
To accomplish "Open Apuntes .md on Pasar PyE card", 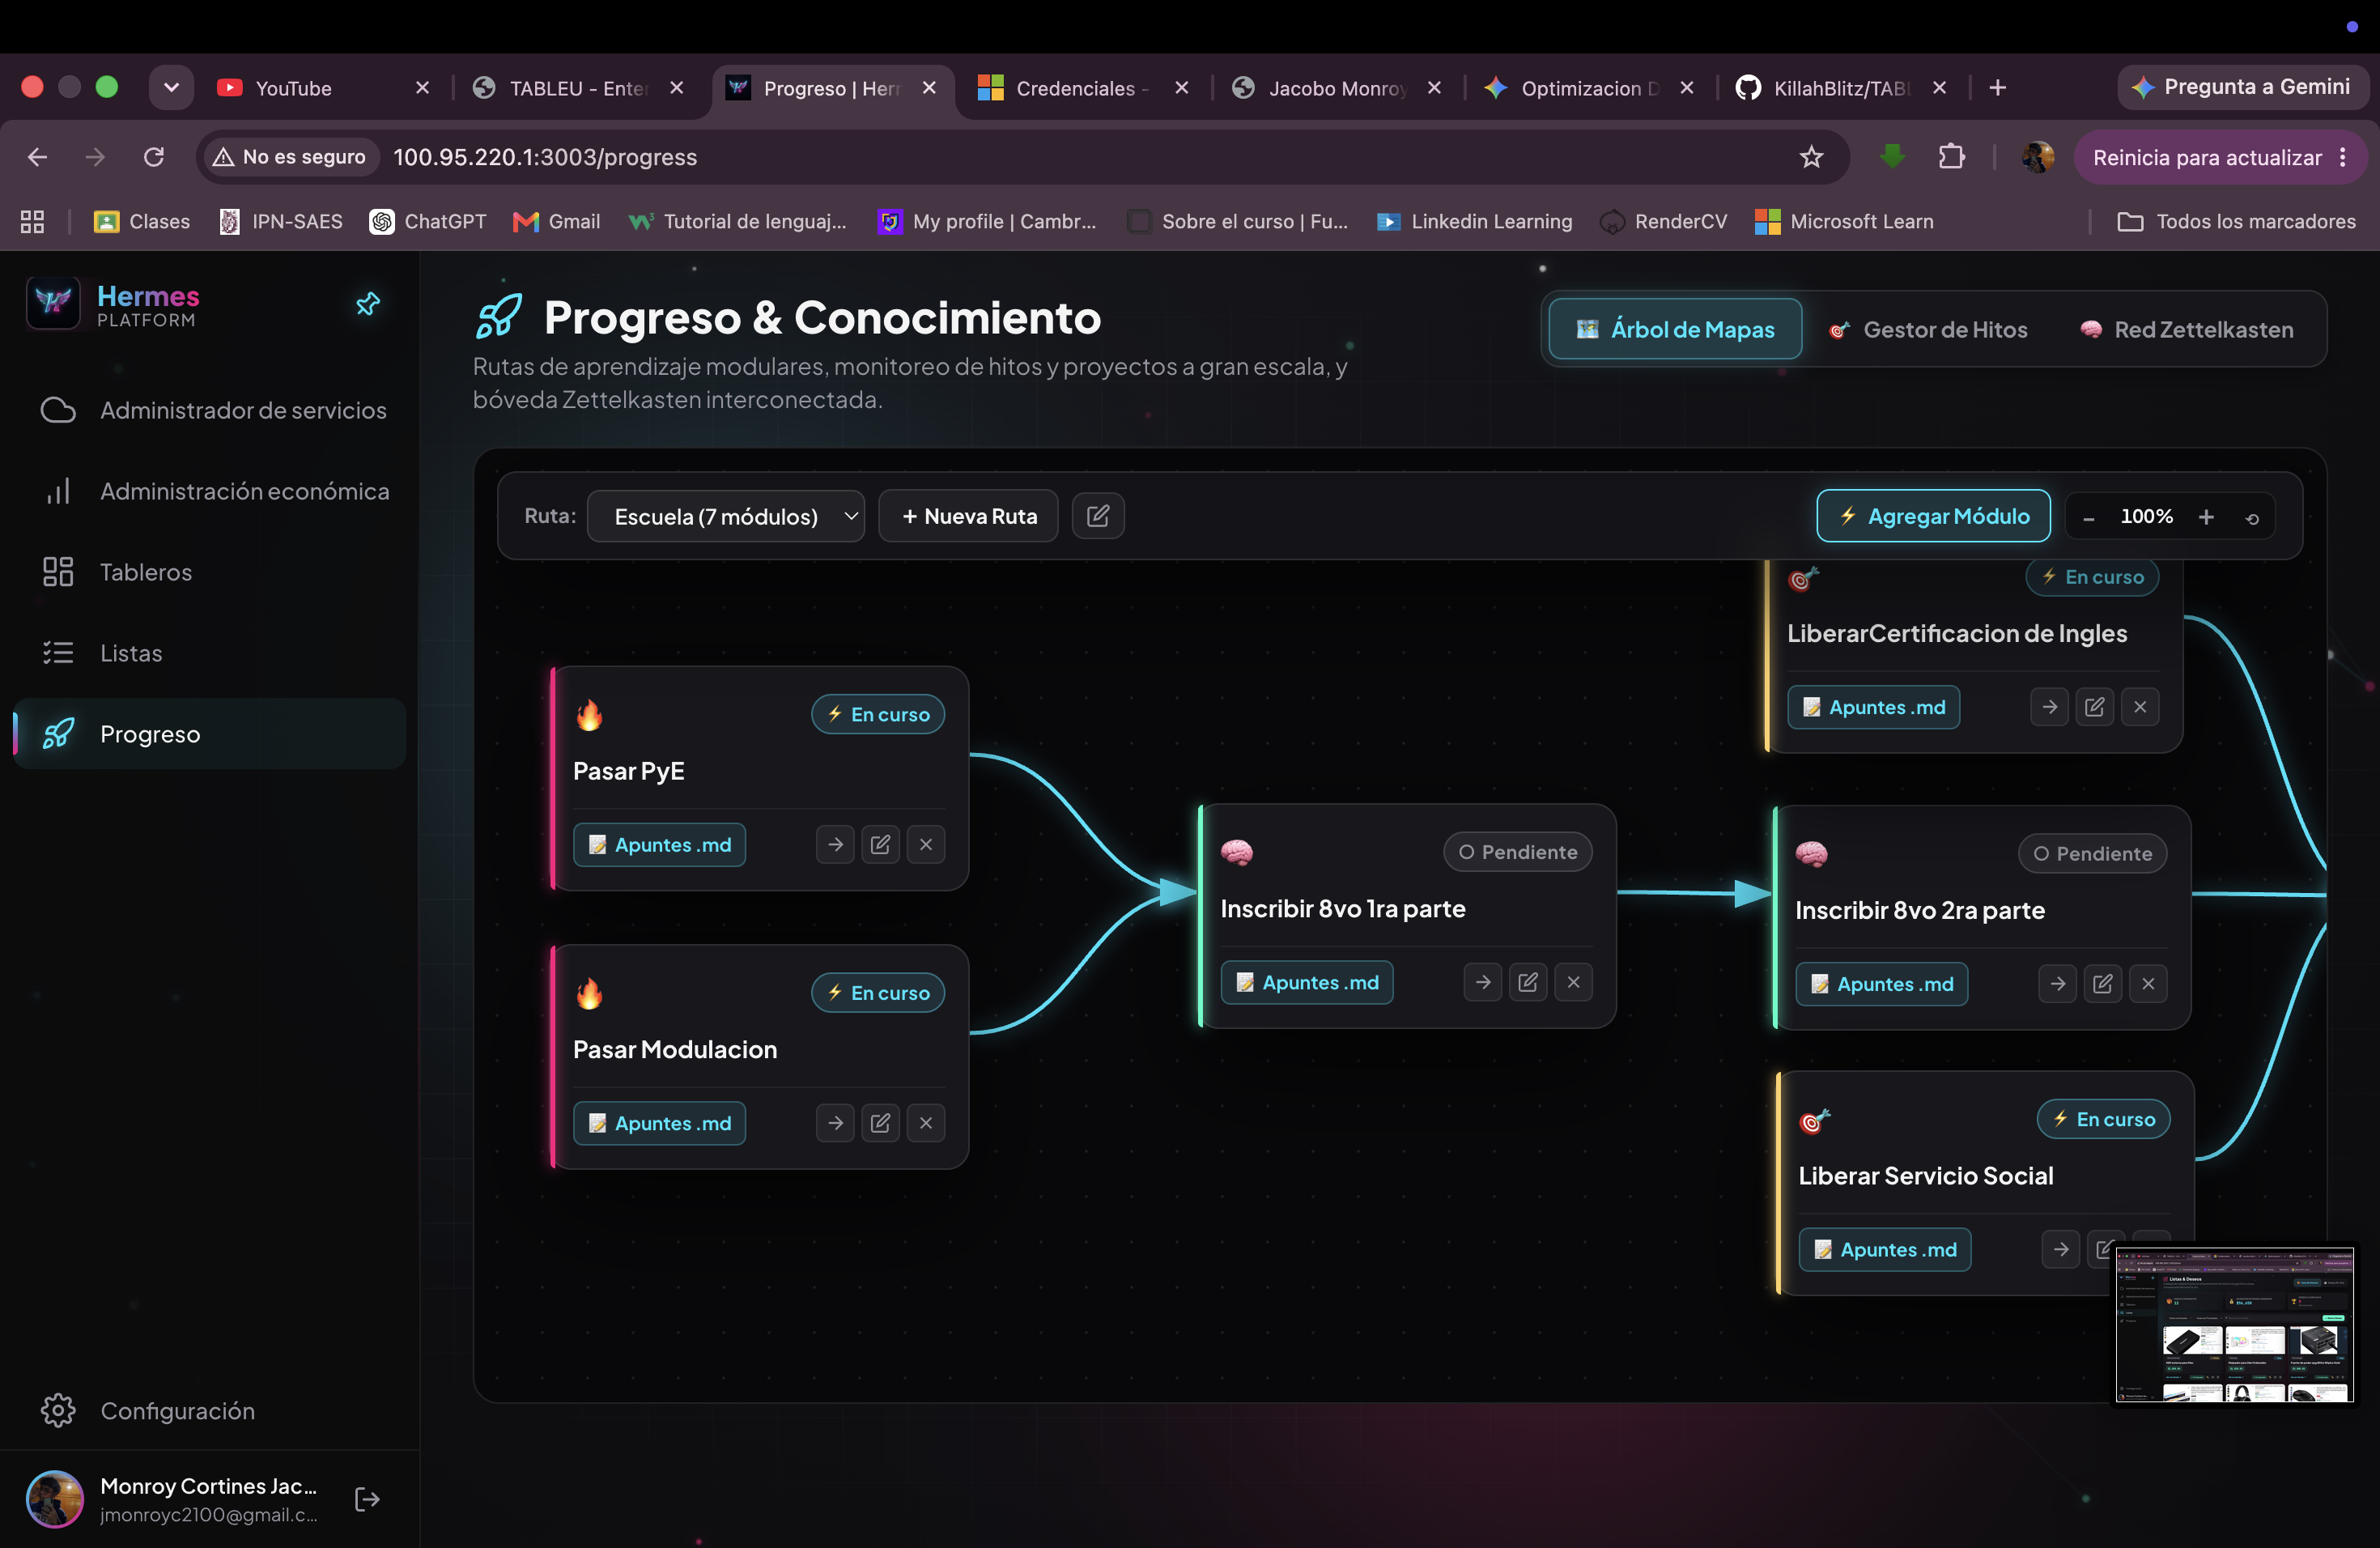I will tap(659, 845).
